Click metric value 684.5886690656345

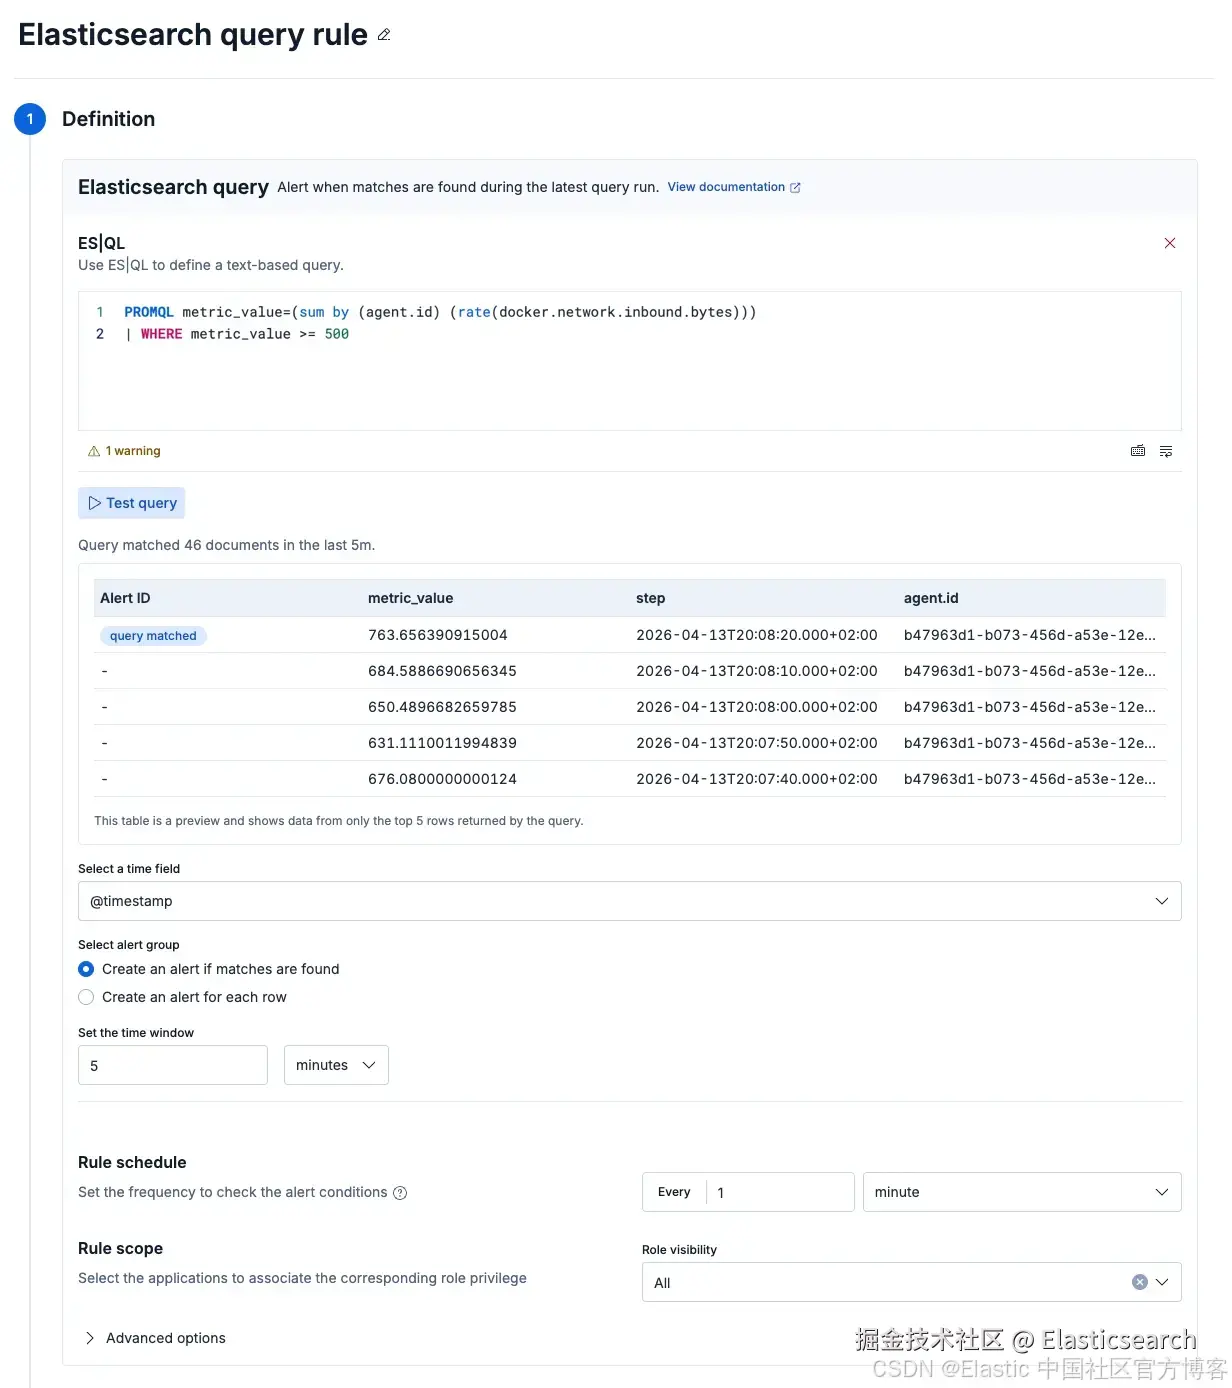[x=442, y=671]
